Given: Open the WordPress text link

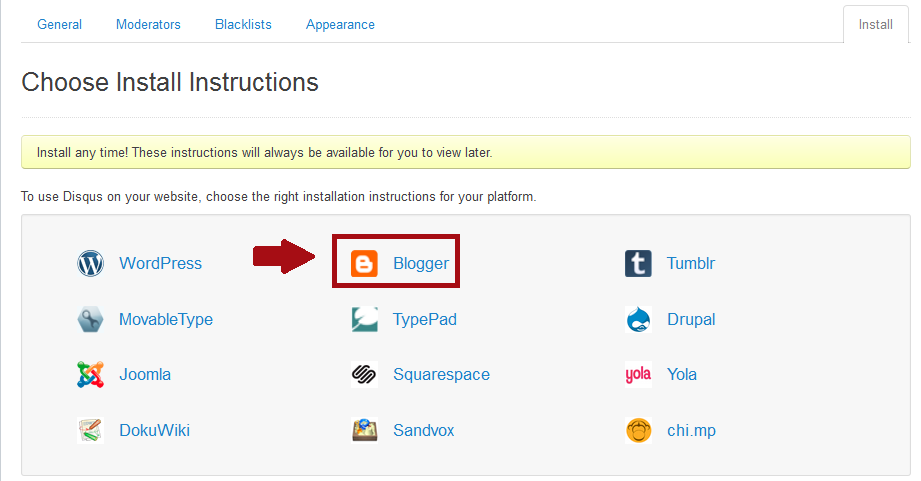Looking at the screenshot, I should pos(160,263).
